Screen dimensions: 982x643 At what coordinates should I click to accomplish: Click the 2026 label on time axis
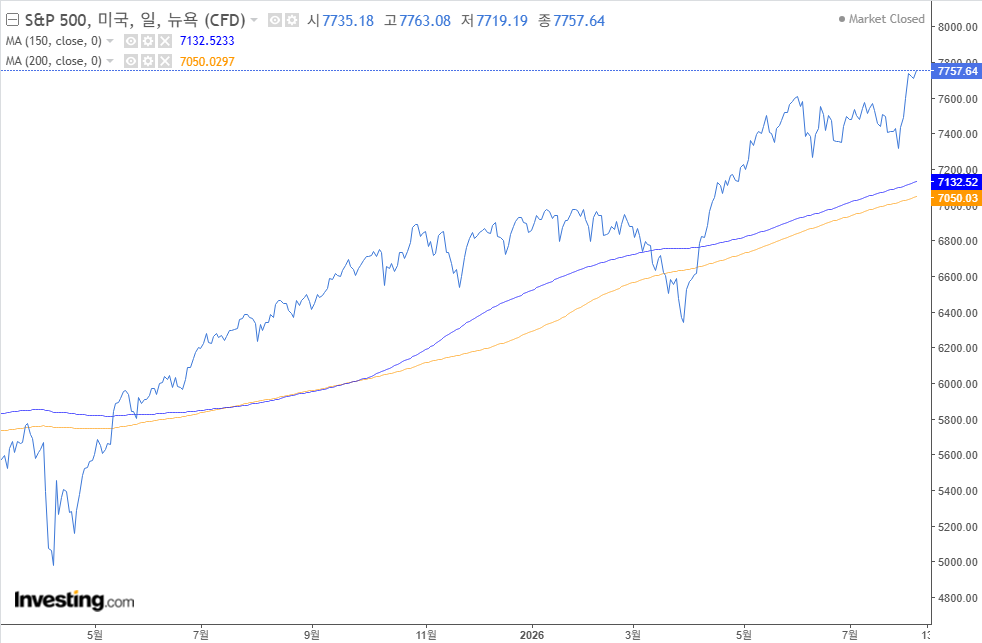coord(532,635)
